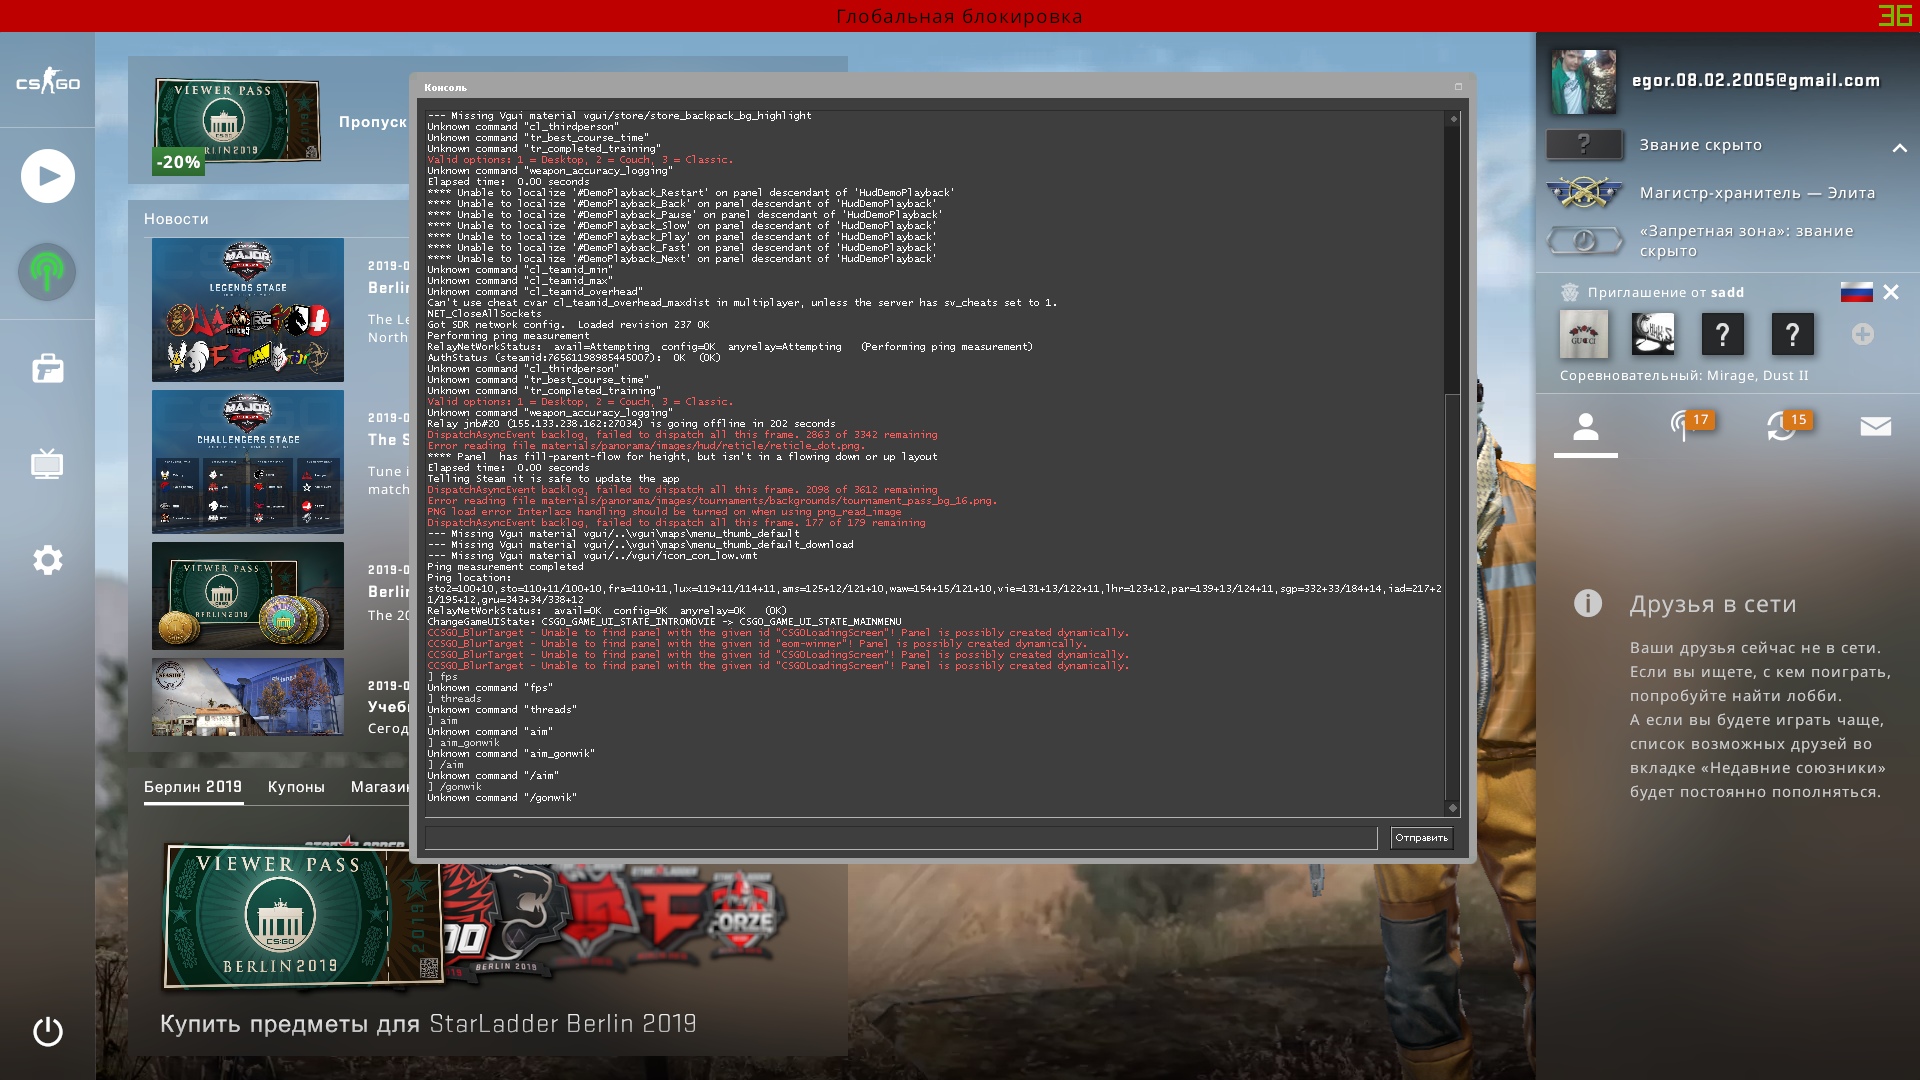1920x1080 pixels.
Task: Select the Купоны store tab
Action: pos(296,787)
